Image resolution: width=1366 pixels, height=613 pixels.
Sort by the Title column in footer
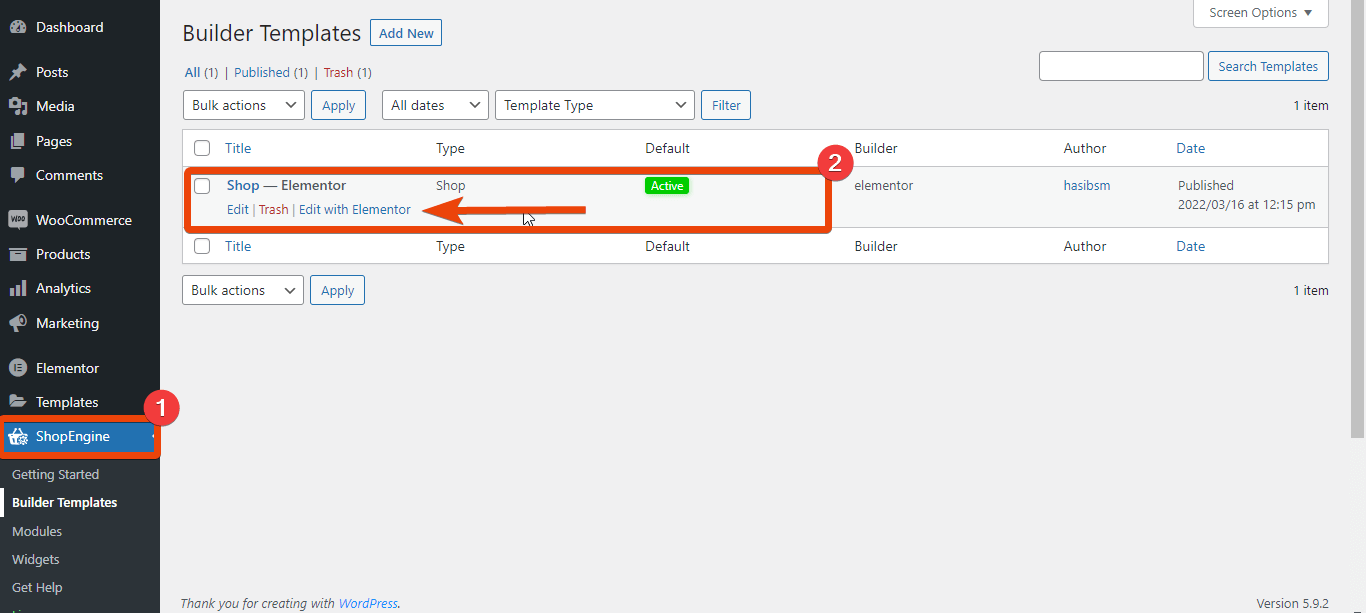click(238, 246)
